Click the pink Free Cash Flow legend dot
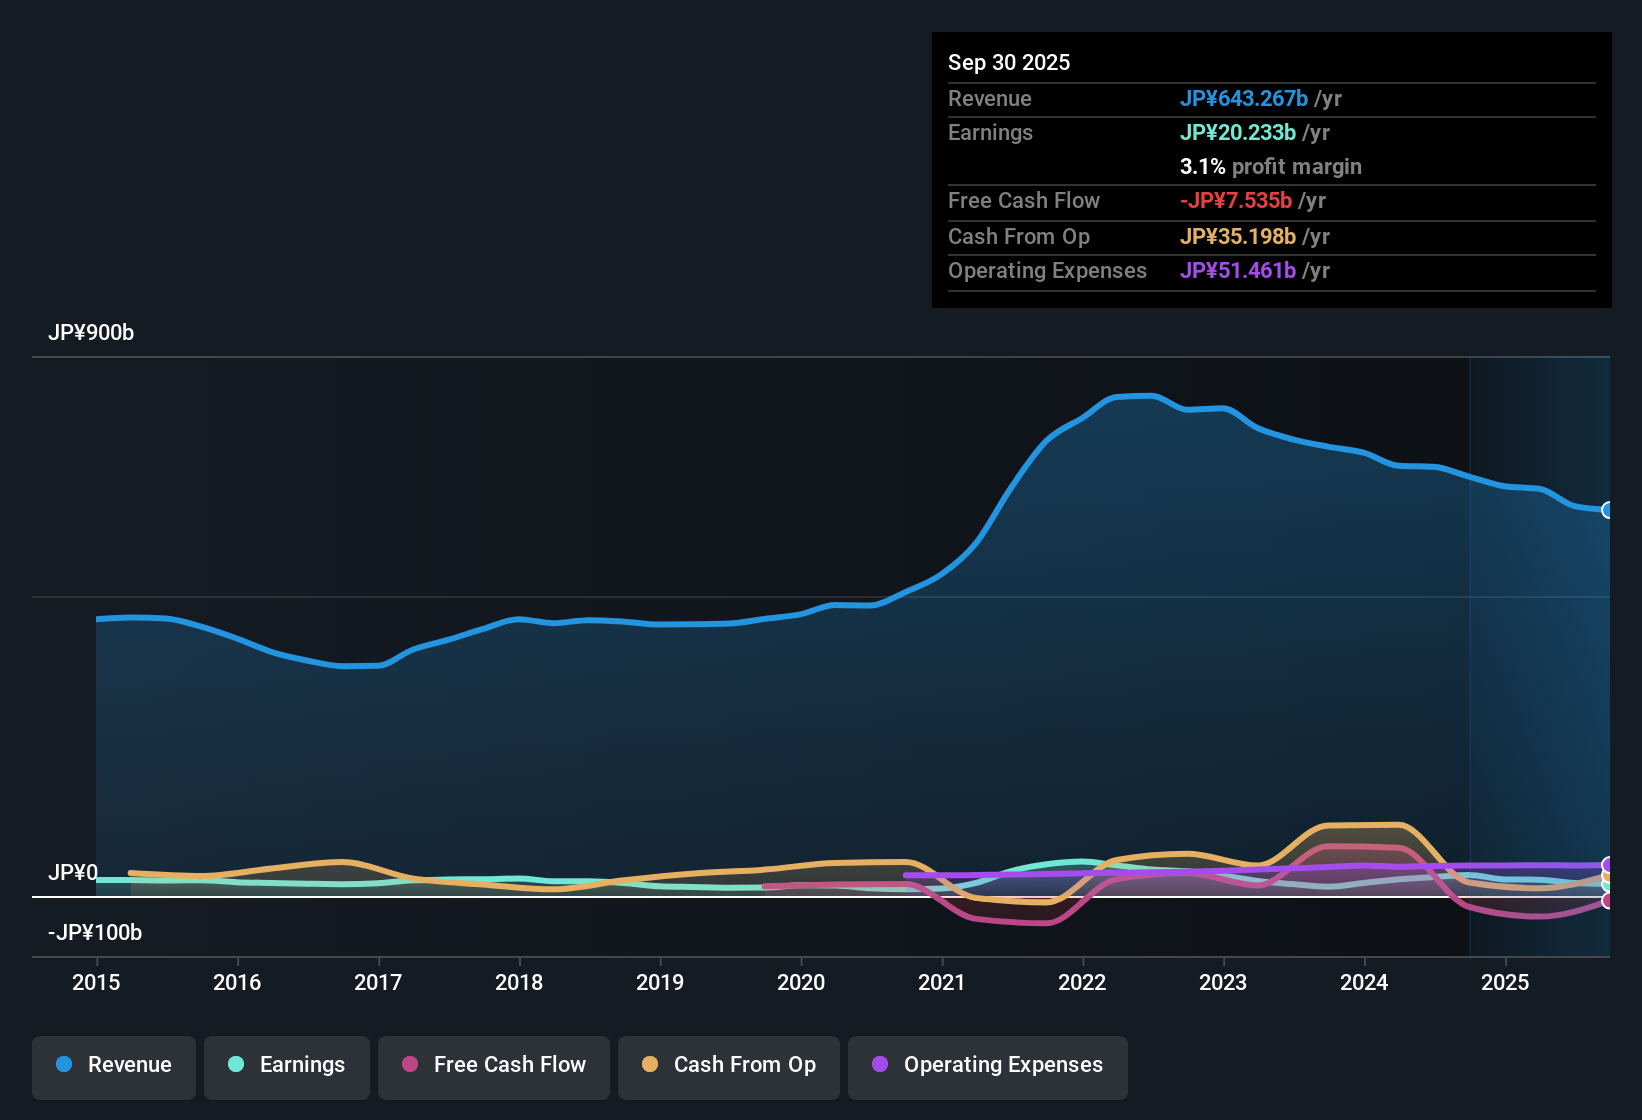 (x=409, y=1065)
